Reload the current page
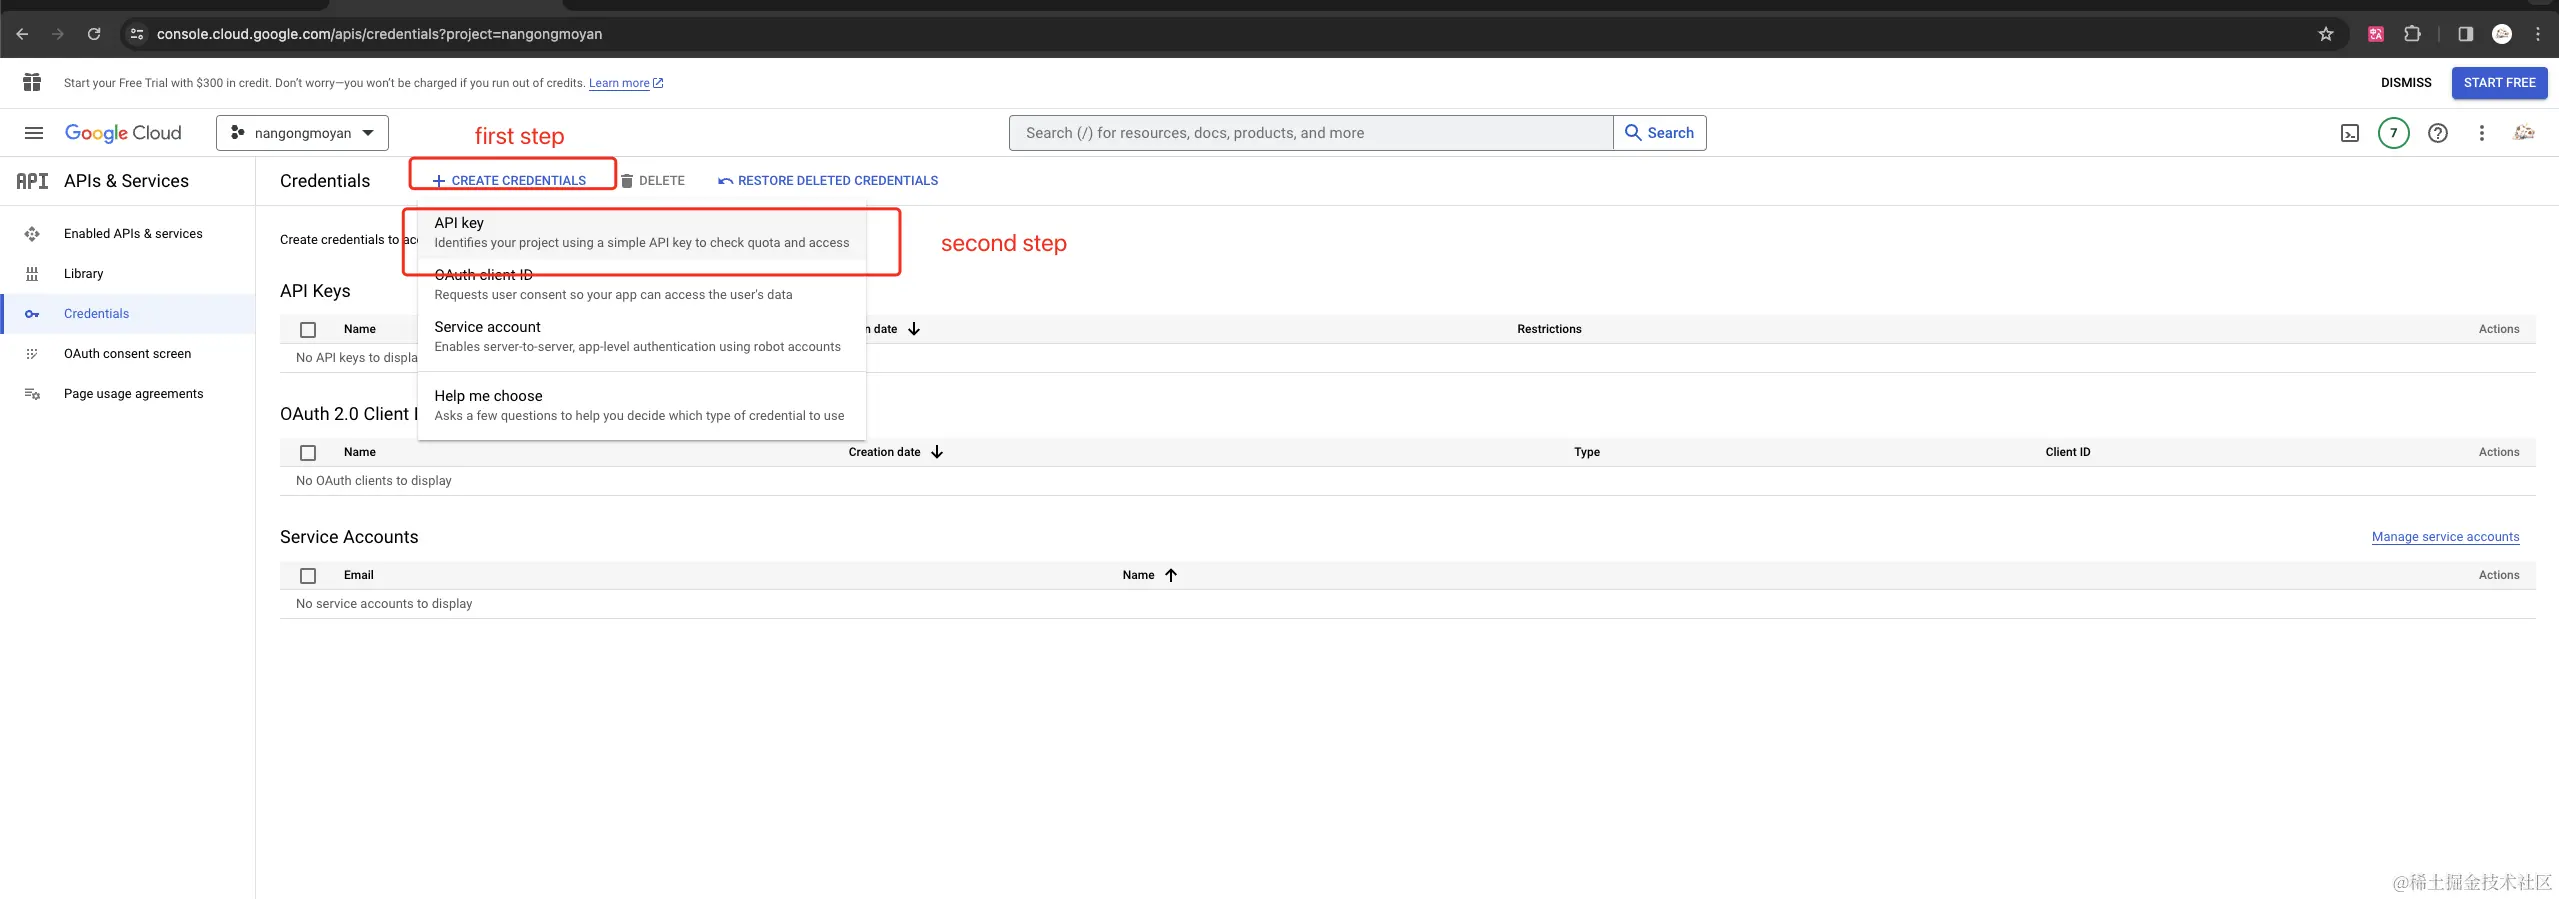 94,34
